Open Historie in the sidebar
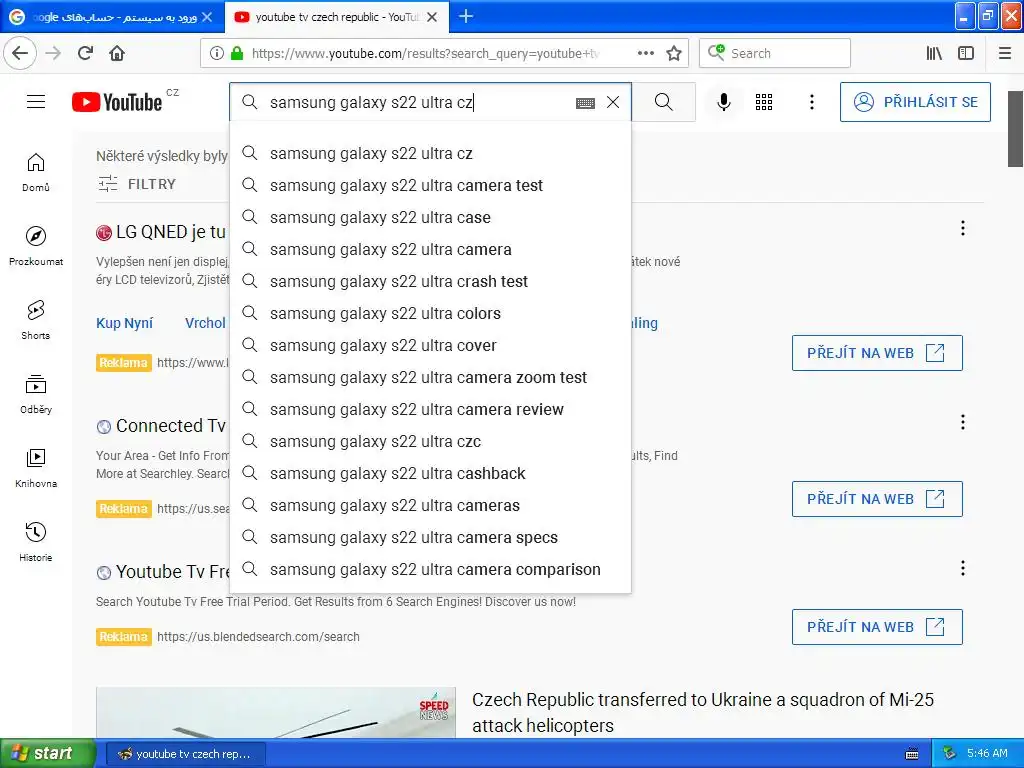Screen dimensions: 1024x768 coord(36,542)
